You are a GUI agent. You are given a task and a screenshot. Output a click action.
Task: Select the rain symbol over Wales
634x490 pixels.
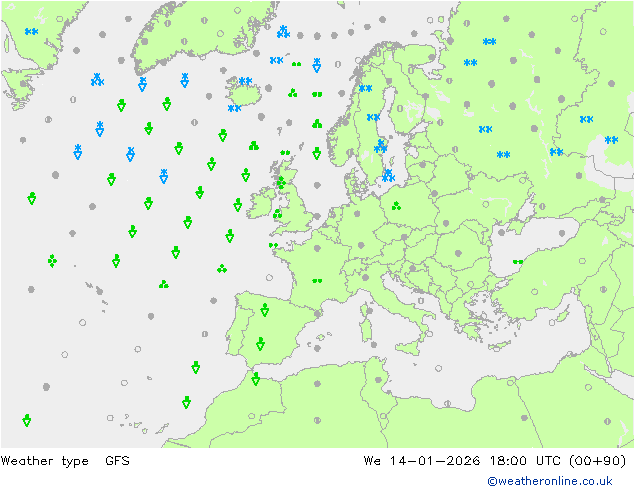277,213
